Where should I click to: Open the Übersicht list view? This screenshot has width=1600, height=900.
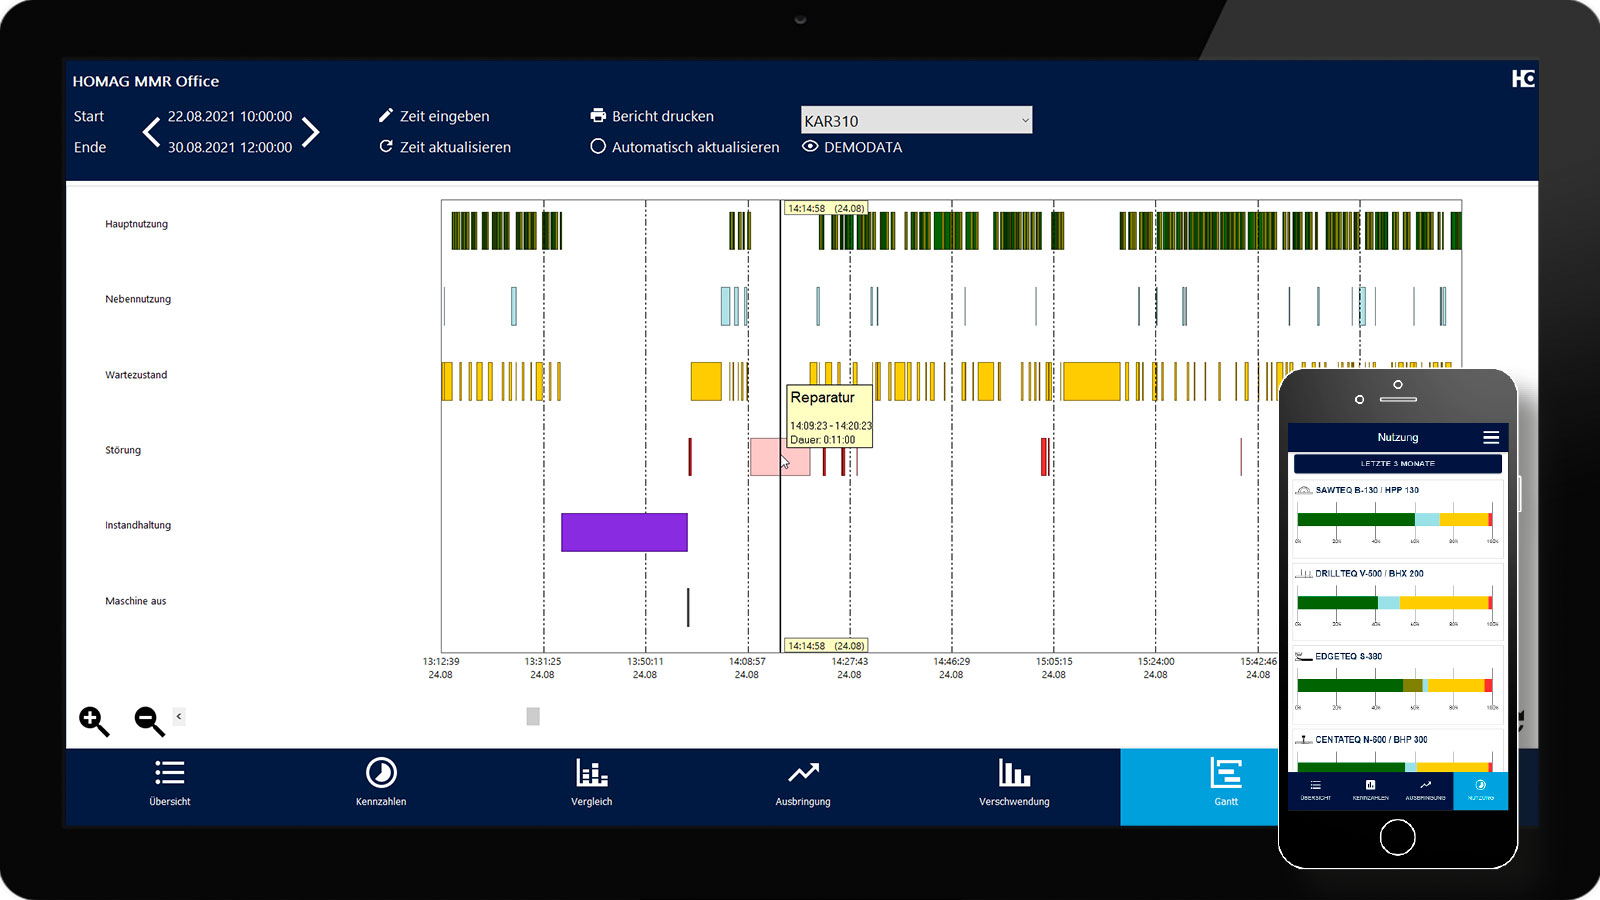(170, 782)
